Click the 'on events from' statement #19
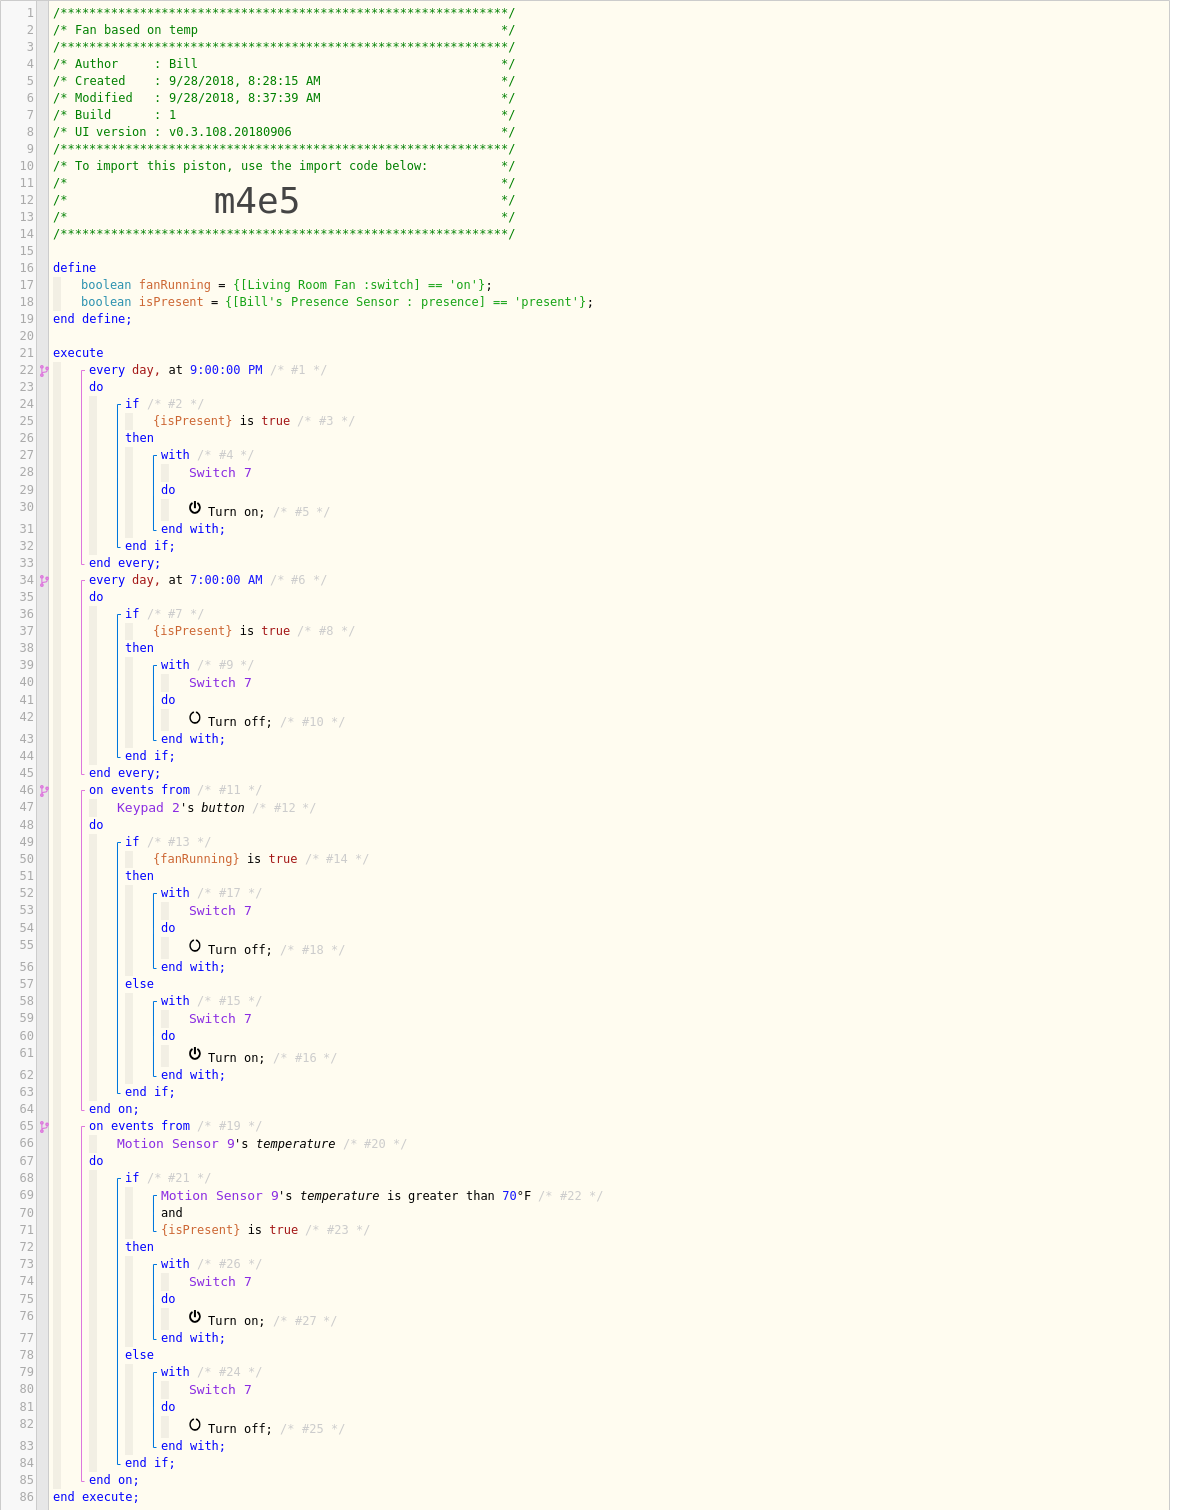The image size is (1178, 1510). 139,1126
